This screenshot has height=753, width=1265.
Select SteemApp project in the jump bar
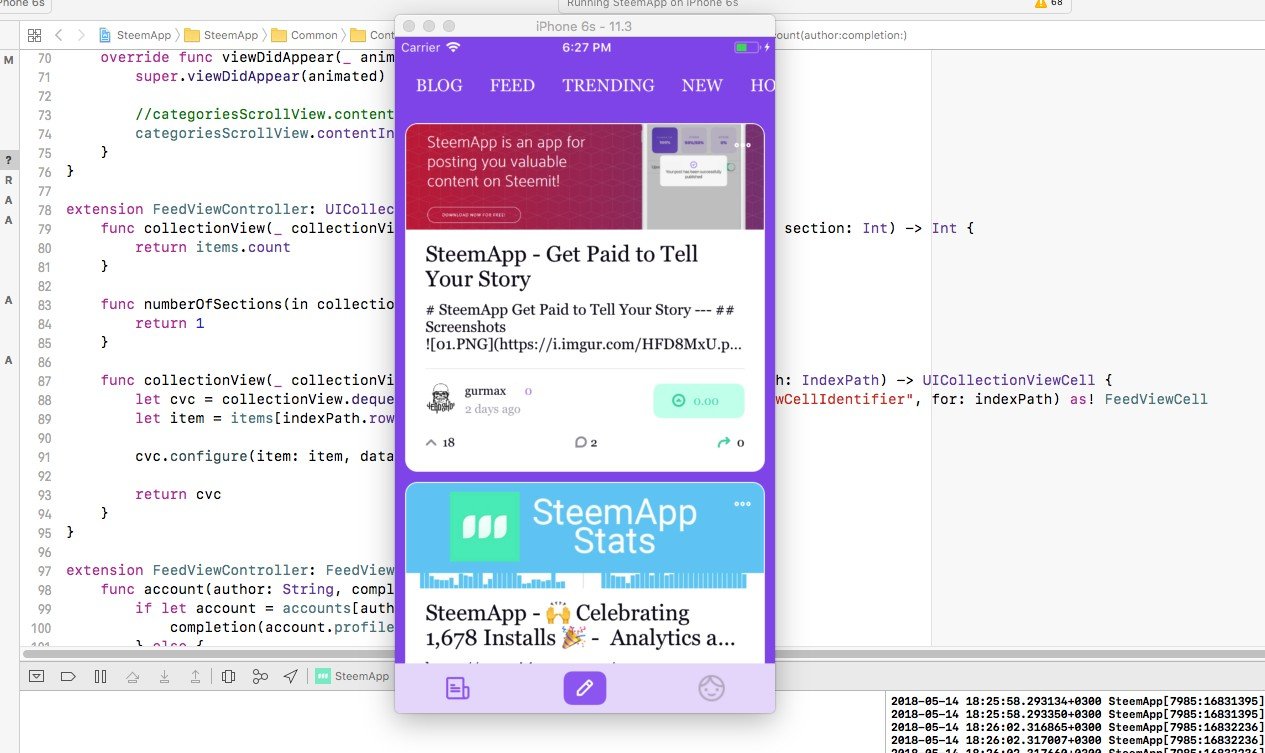[135, 35]
